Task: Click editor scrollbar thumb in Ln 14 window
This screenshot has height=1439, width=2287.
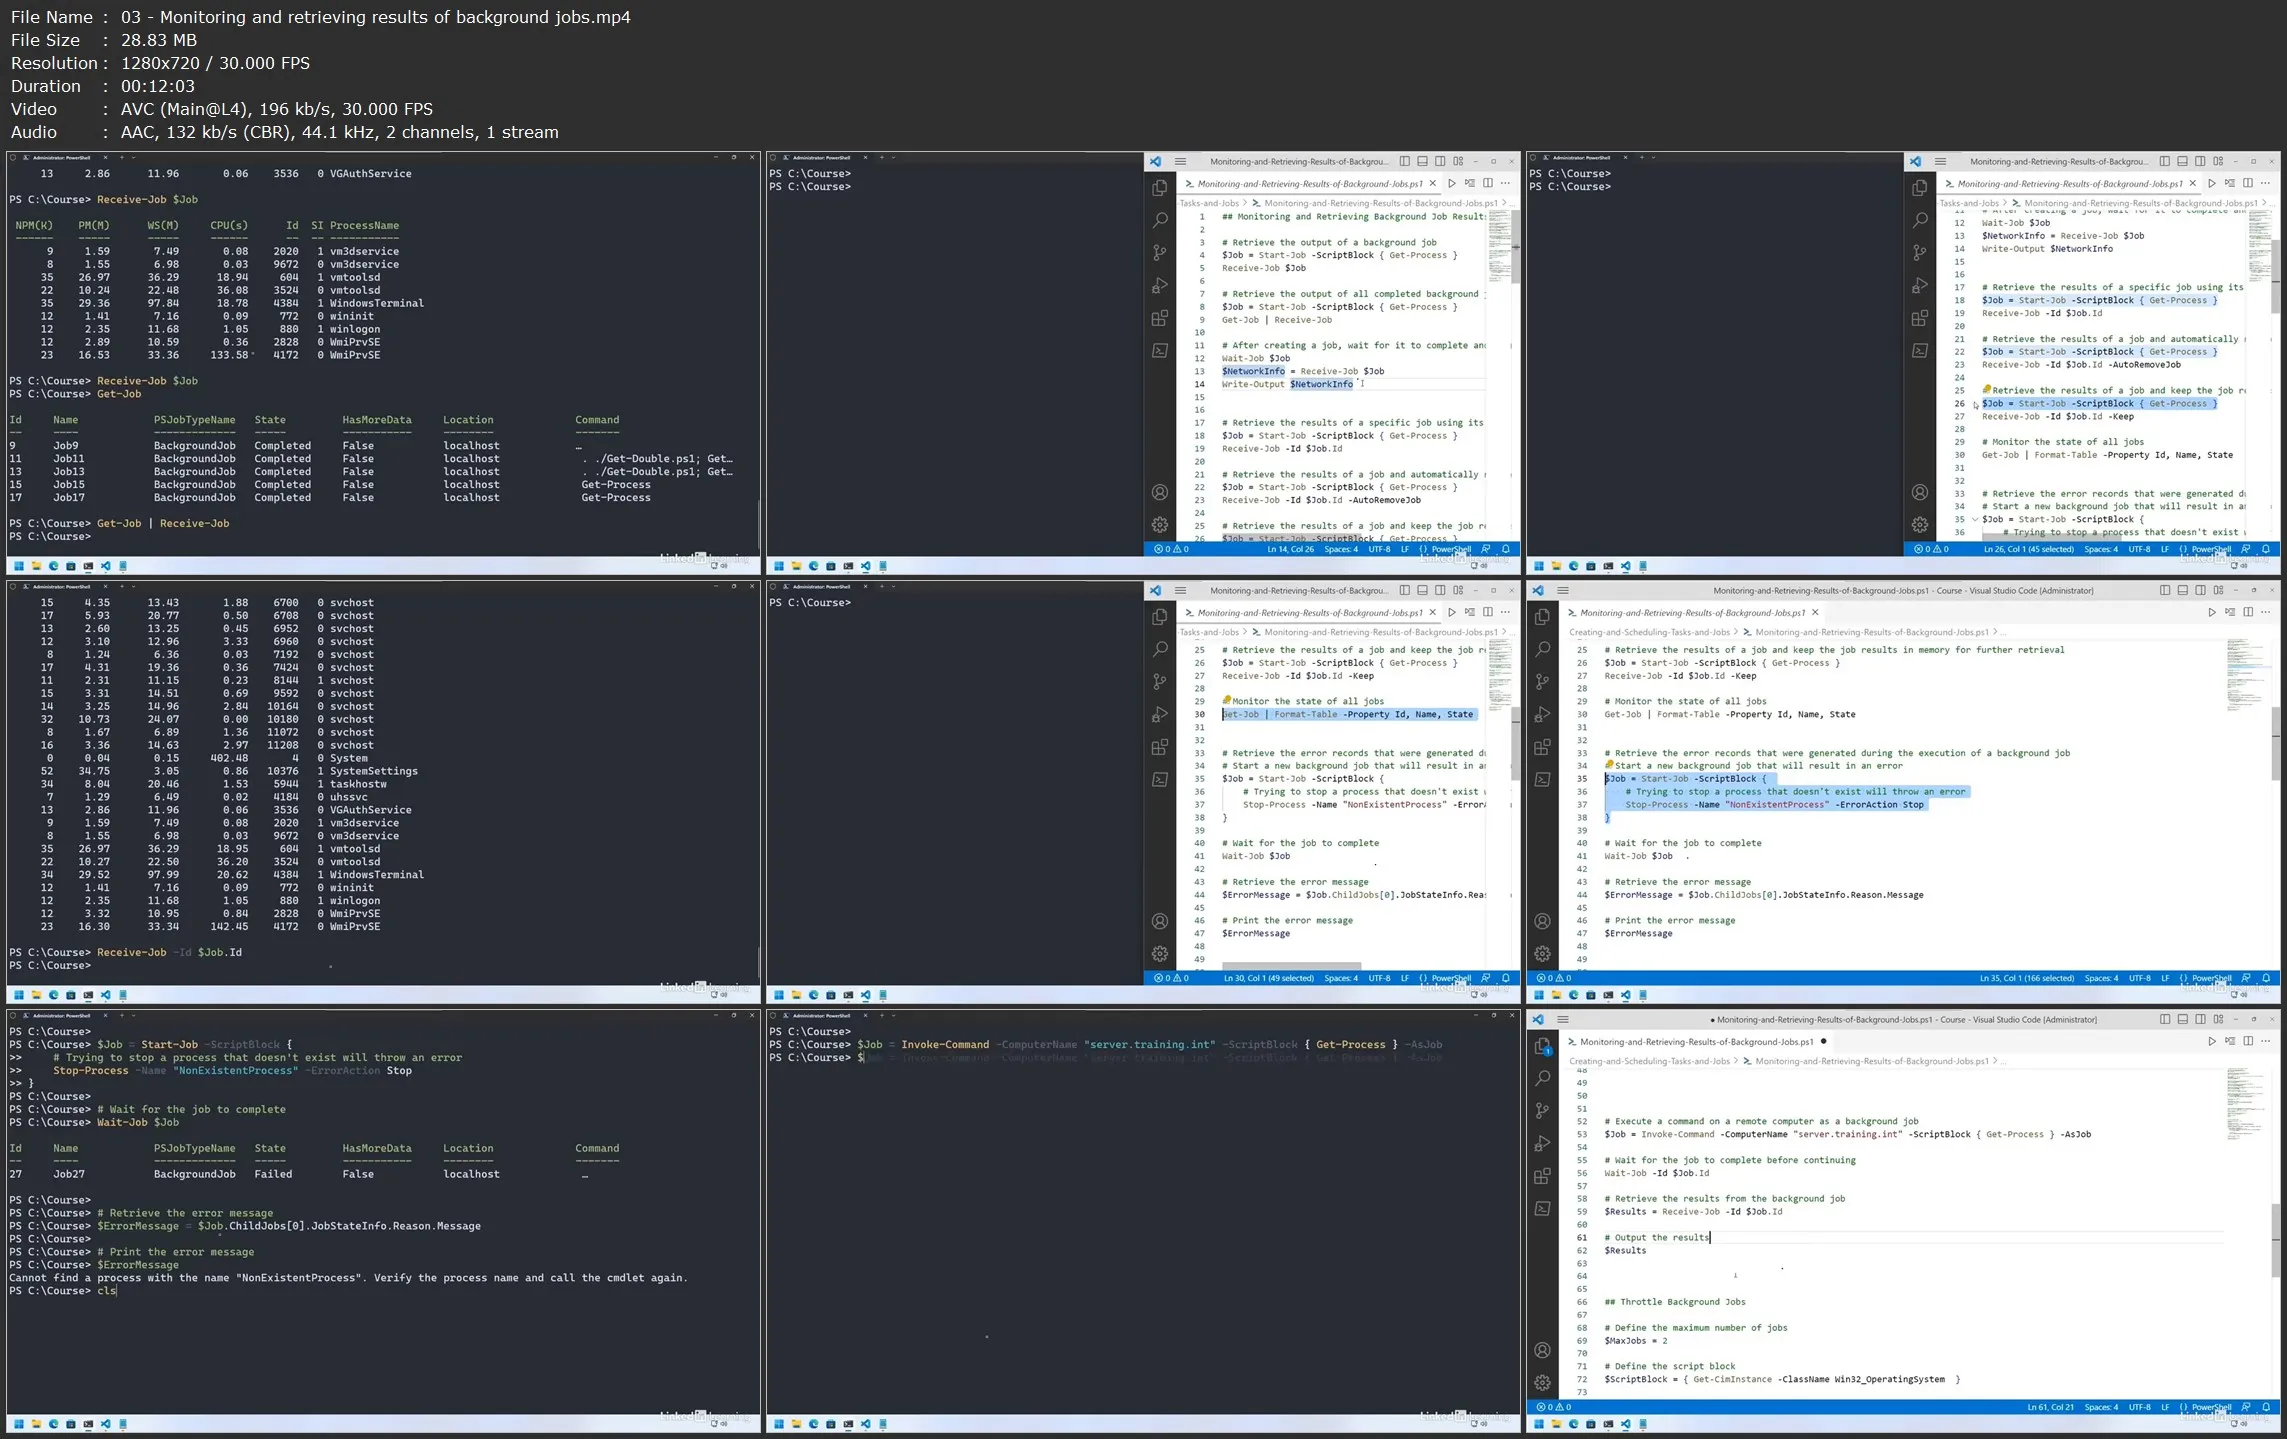Action: [1516, 247]
